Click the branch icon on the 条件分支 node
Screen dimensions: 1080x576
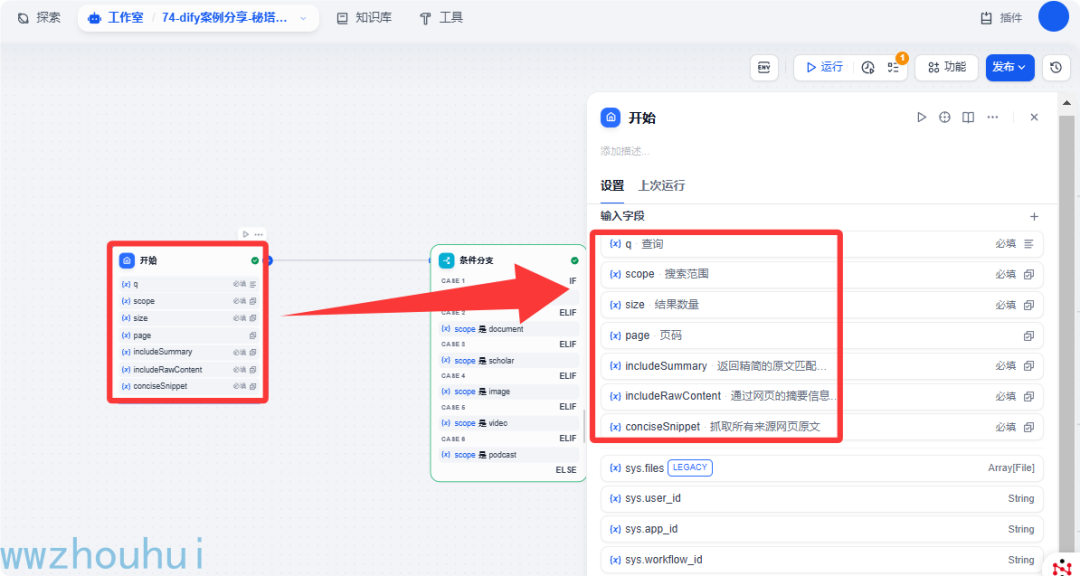447,260
